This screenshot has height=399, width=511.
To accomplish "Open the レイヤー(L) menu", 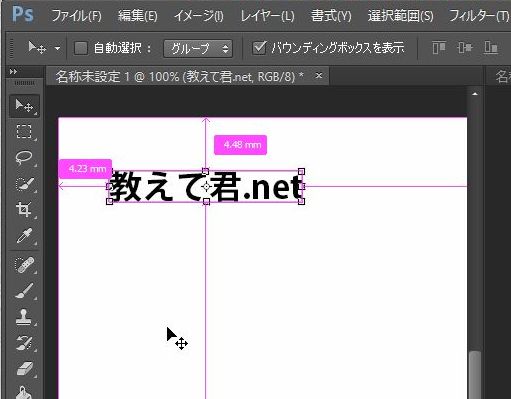I will click(x=267, y=16).
